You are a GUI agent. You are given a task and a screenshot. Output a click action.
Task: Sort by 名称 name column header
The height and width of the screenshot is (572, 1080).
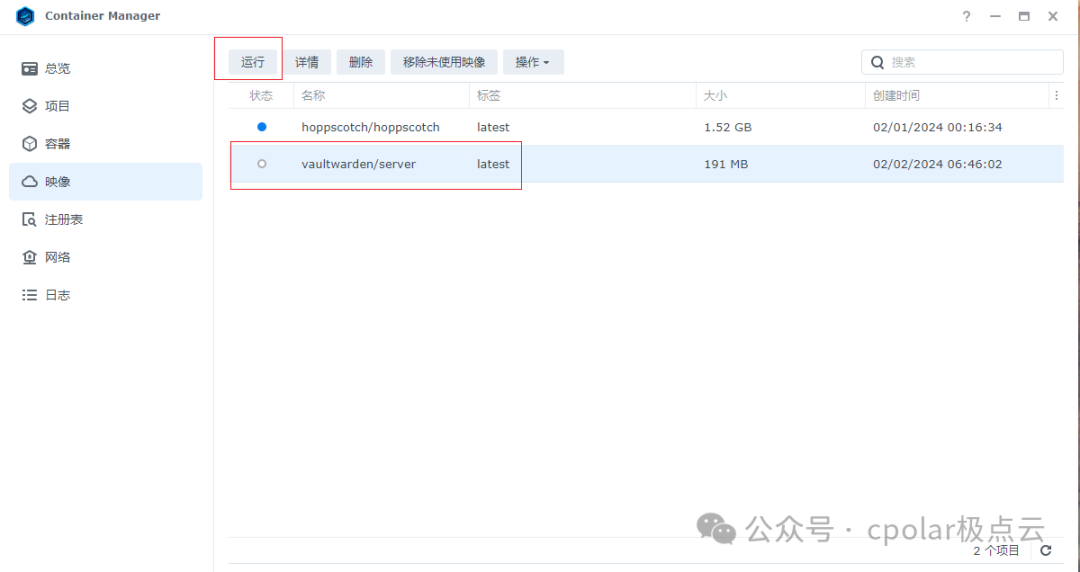click(382, 96)
